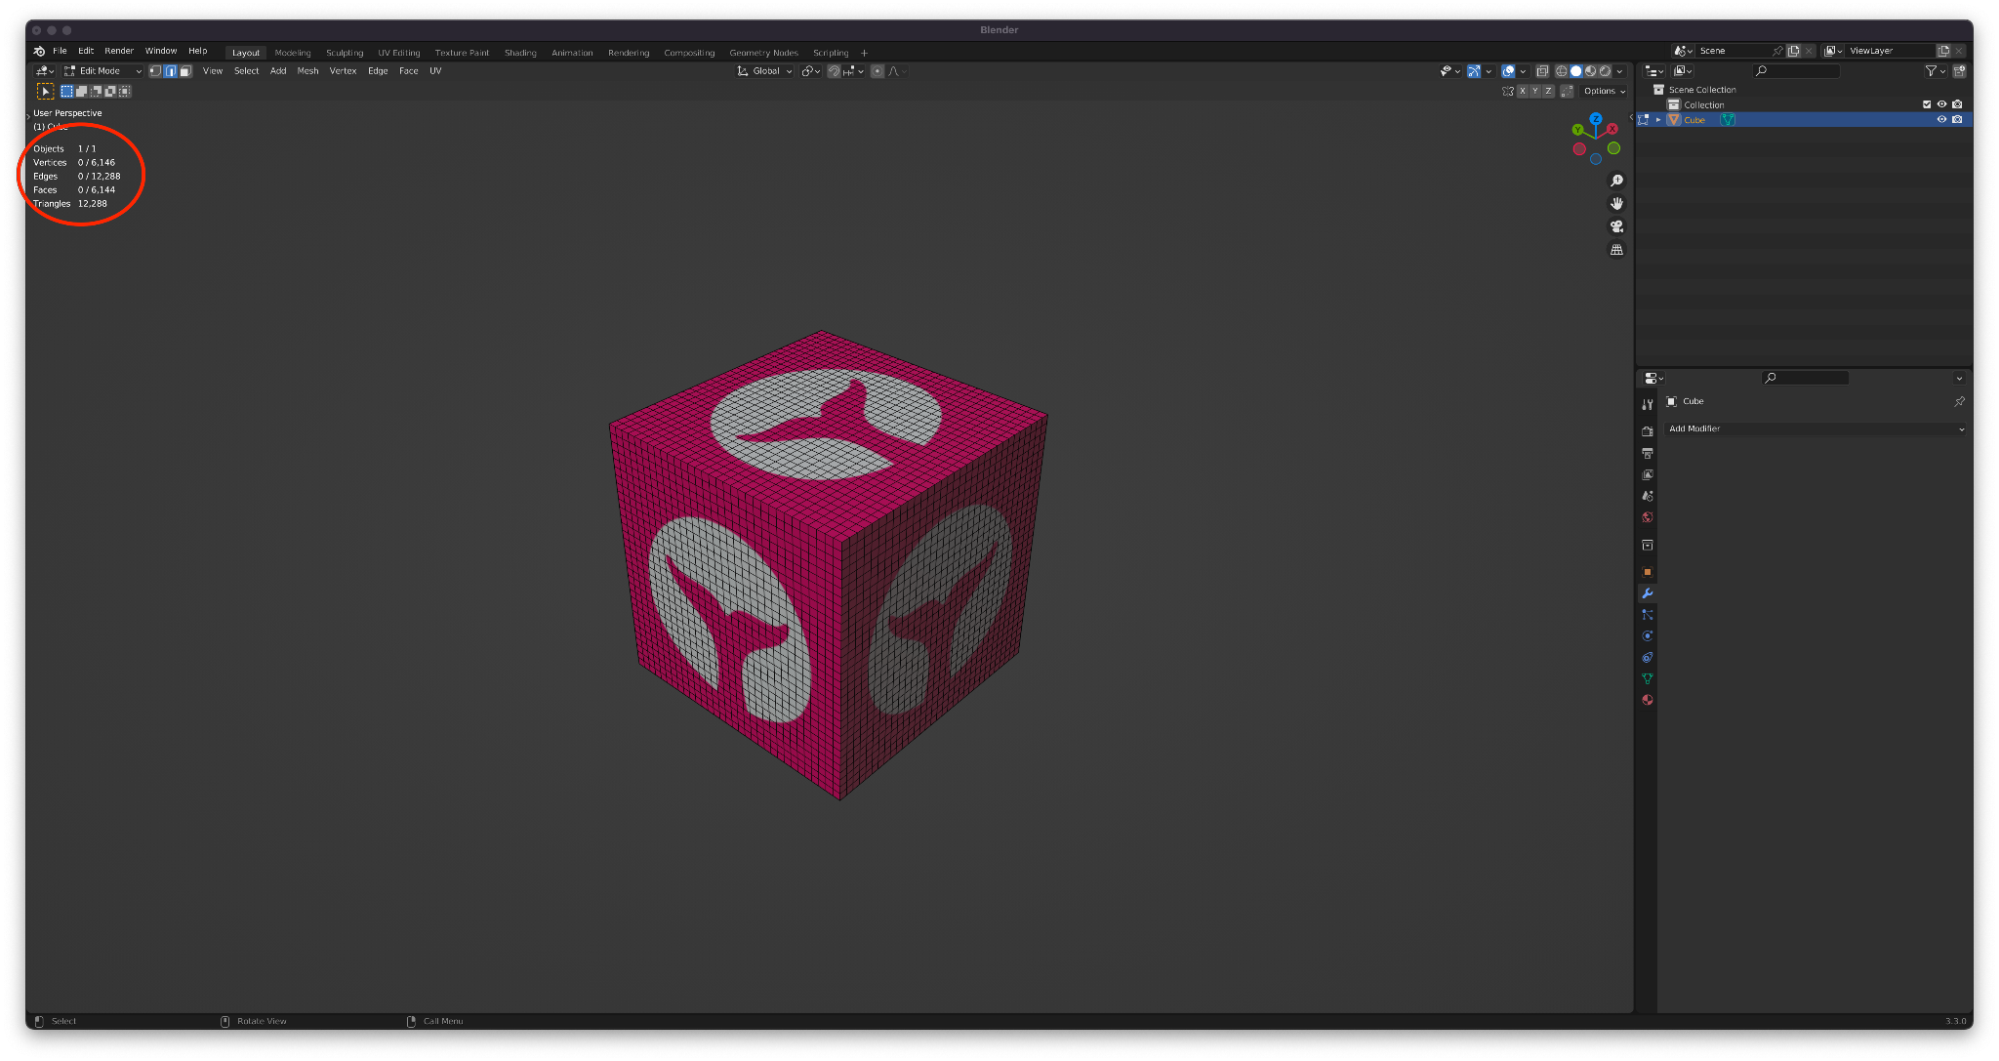Click the hand pan view icon
1999x1061 pixels.
pyautogui.click(x=1616, y=204)
